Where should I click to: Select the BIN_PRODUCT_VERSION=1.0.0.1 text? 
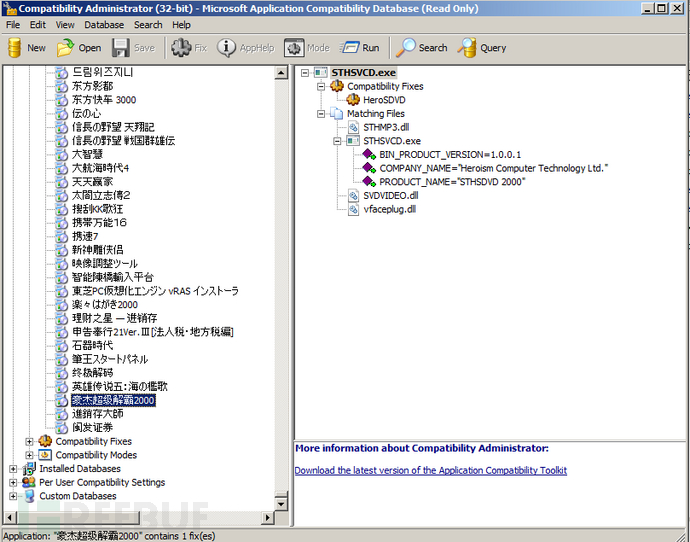[x=450, y=154]
